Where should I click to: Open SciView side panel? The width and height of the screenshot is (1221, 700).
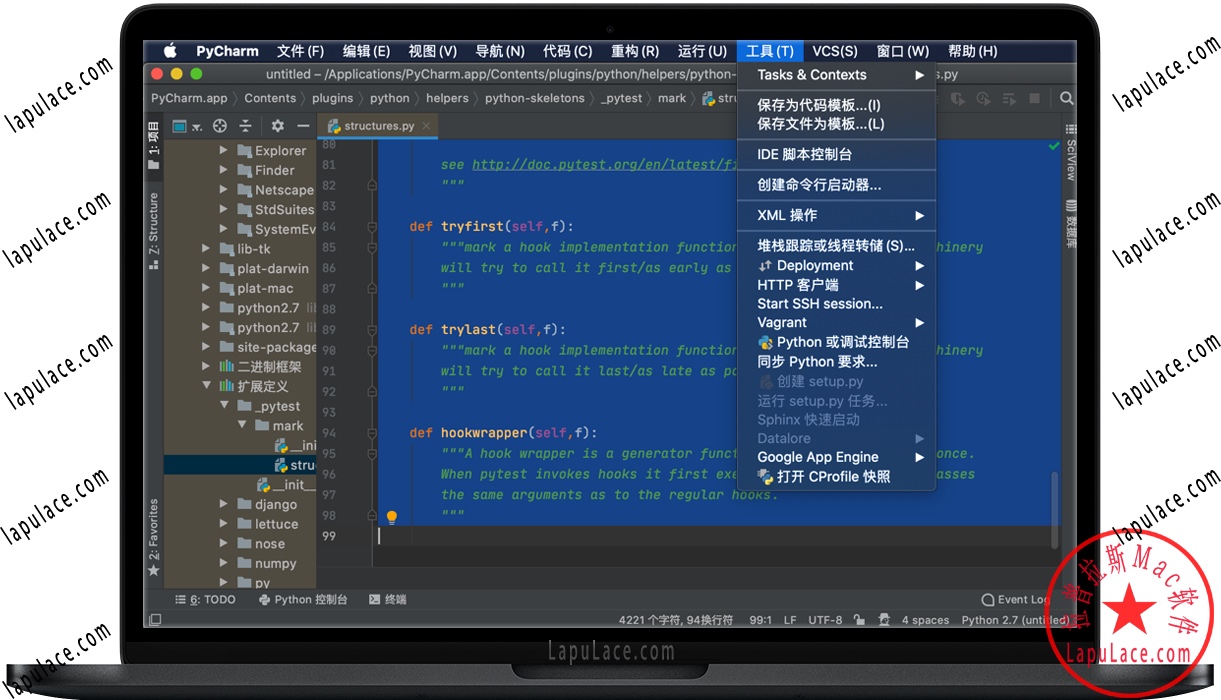coord(1070,153)
